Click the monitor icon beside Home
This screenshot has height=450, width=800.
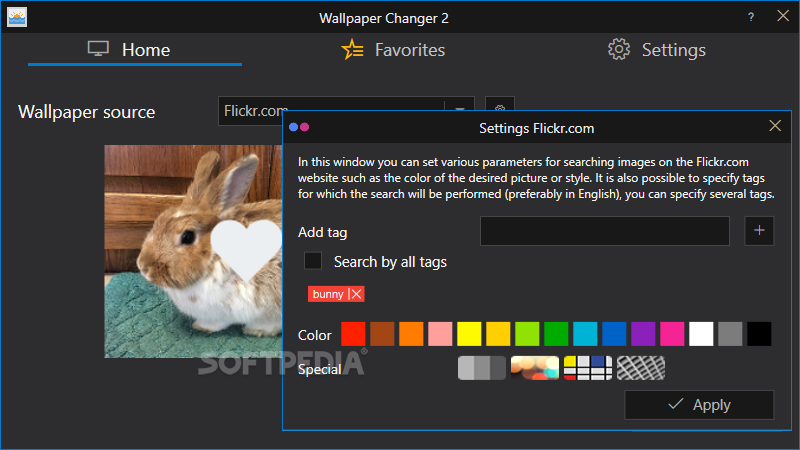pos(98,49)
